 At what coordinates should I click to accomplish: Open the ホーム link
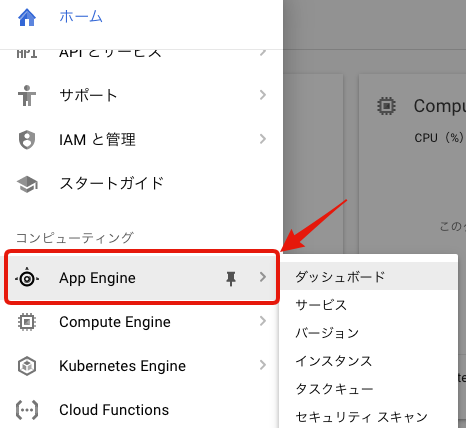[x=81, y=16]
